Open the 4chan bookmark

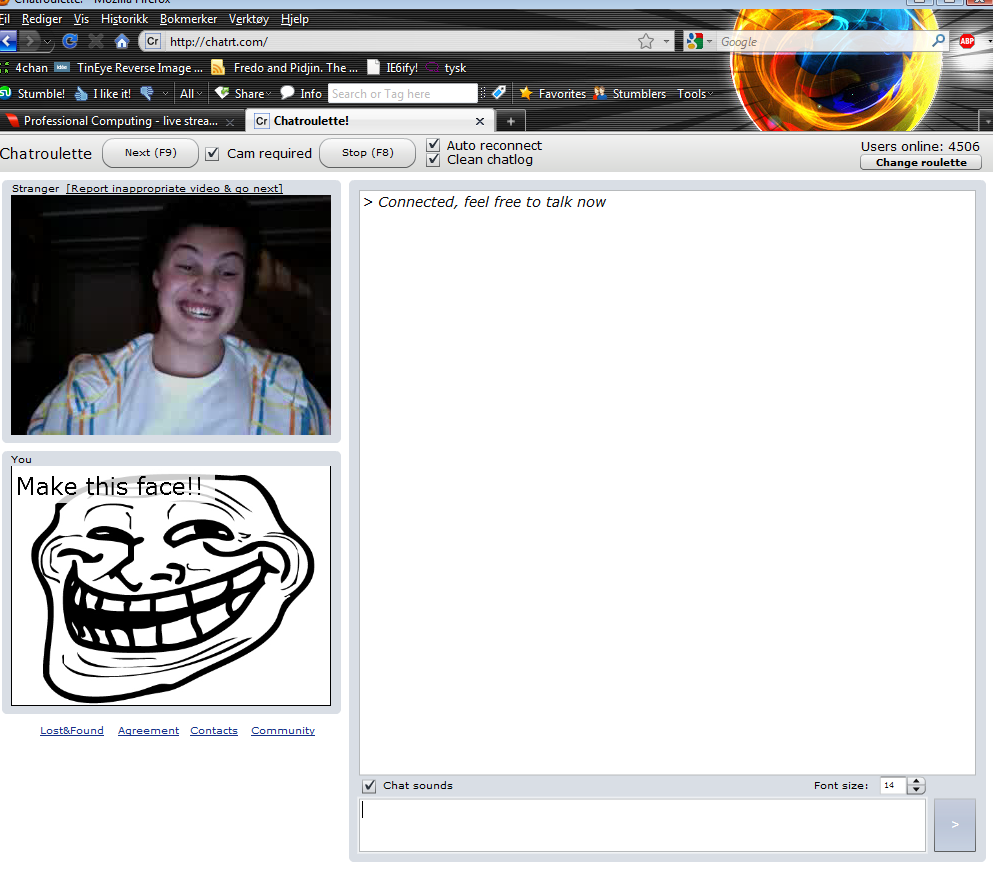(x=24, y=68)
